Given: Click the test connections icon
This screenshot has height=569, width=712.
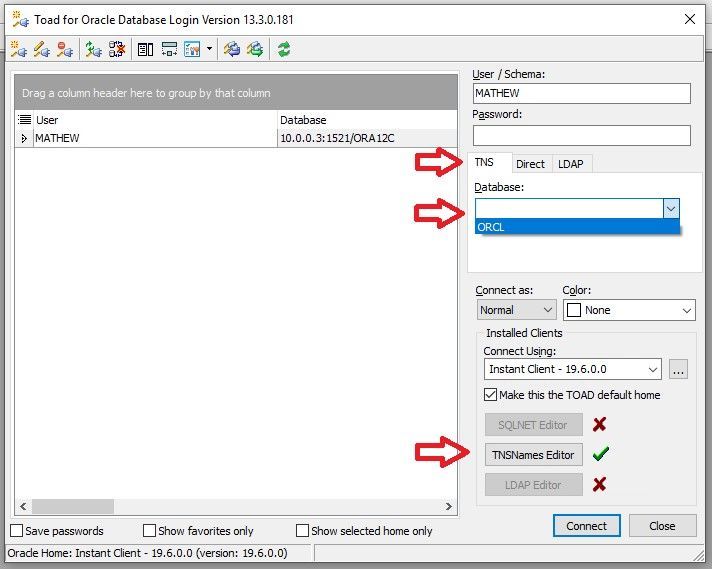Looking at the screenshot, I should [94, 49].
